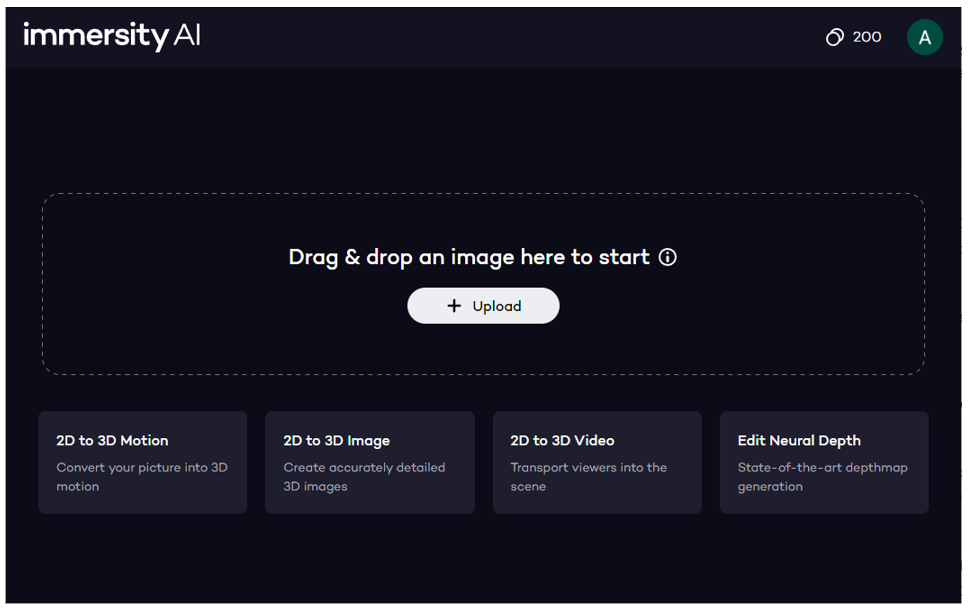Click the info icon beside drag & drop text
This screenshot has height=611, width=968.
click(667, 257)
